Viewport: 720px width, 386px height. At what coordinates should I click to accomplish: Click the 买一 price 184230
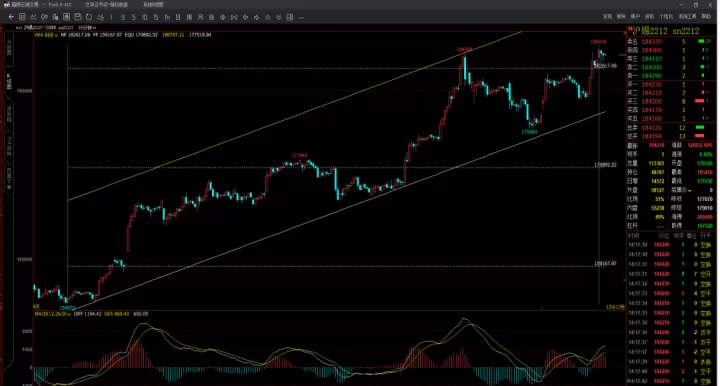652,84
